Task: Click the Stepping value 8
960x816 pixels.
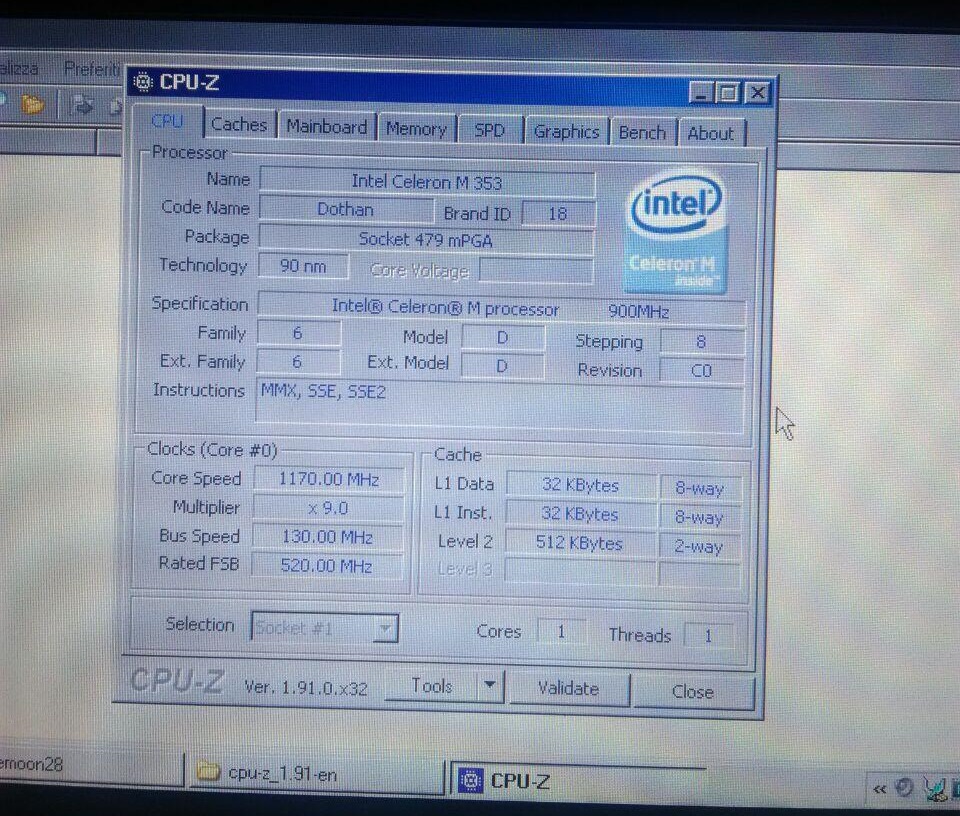Action: pos(702,342)
